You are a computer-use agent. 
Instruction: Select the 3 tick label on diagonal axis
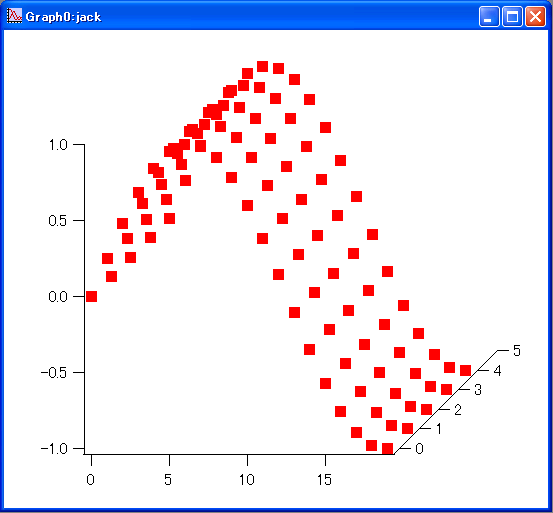478,390
